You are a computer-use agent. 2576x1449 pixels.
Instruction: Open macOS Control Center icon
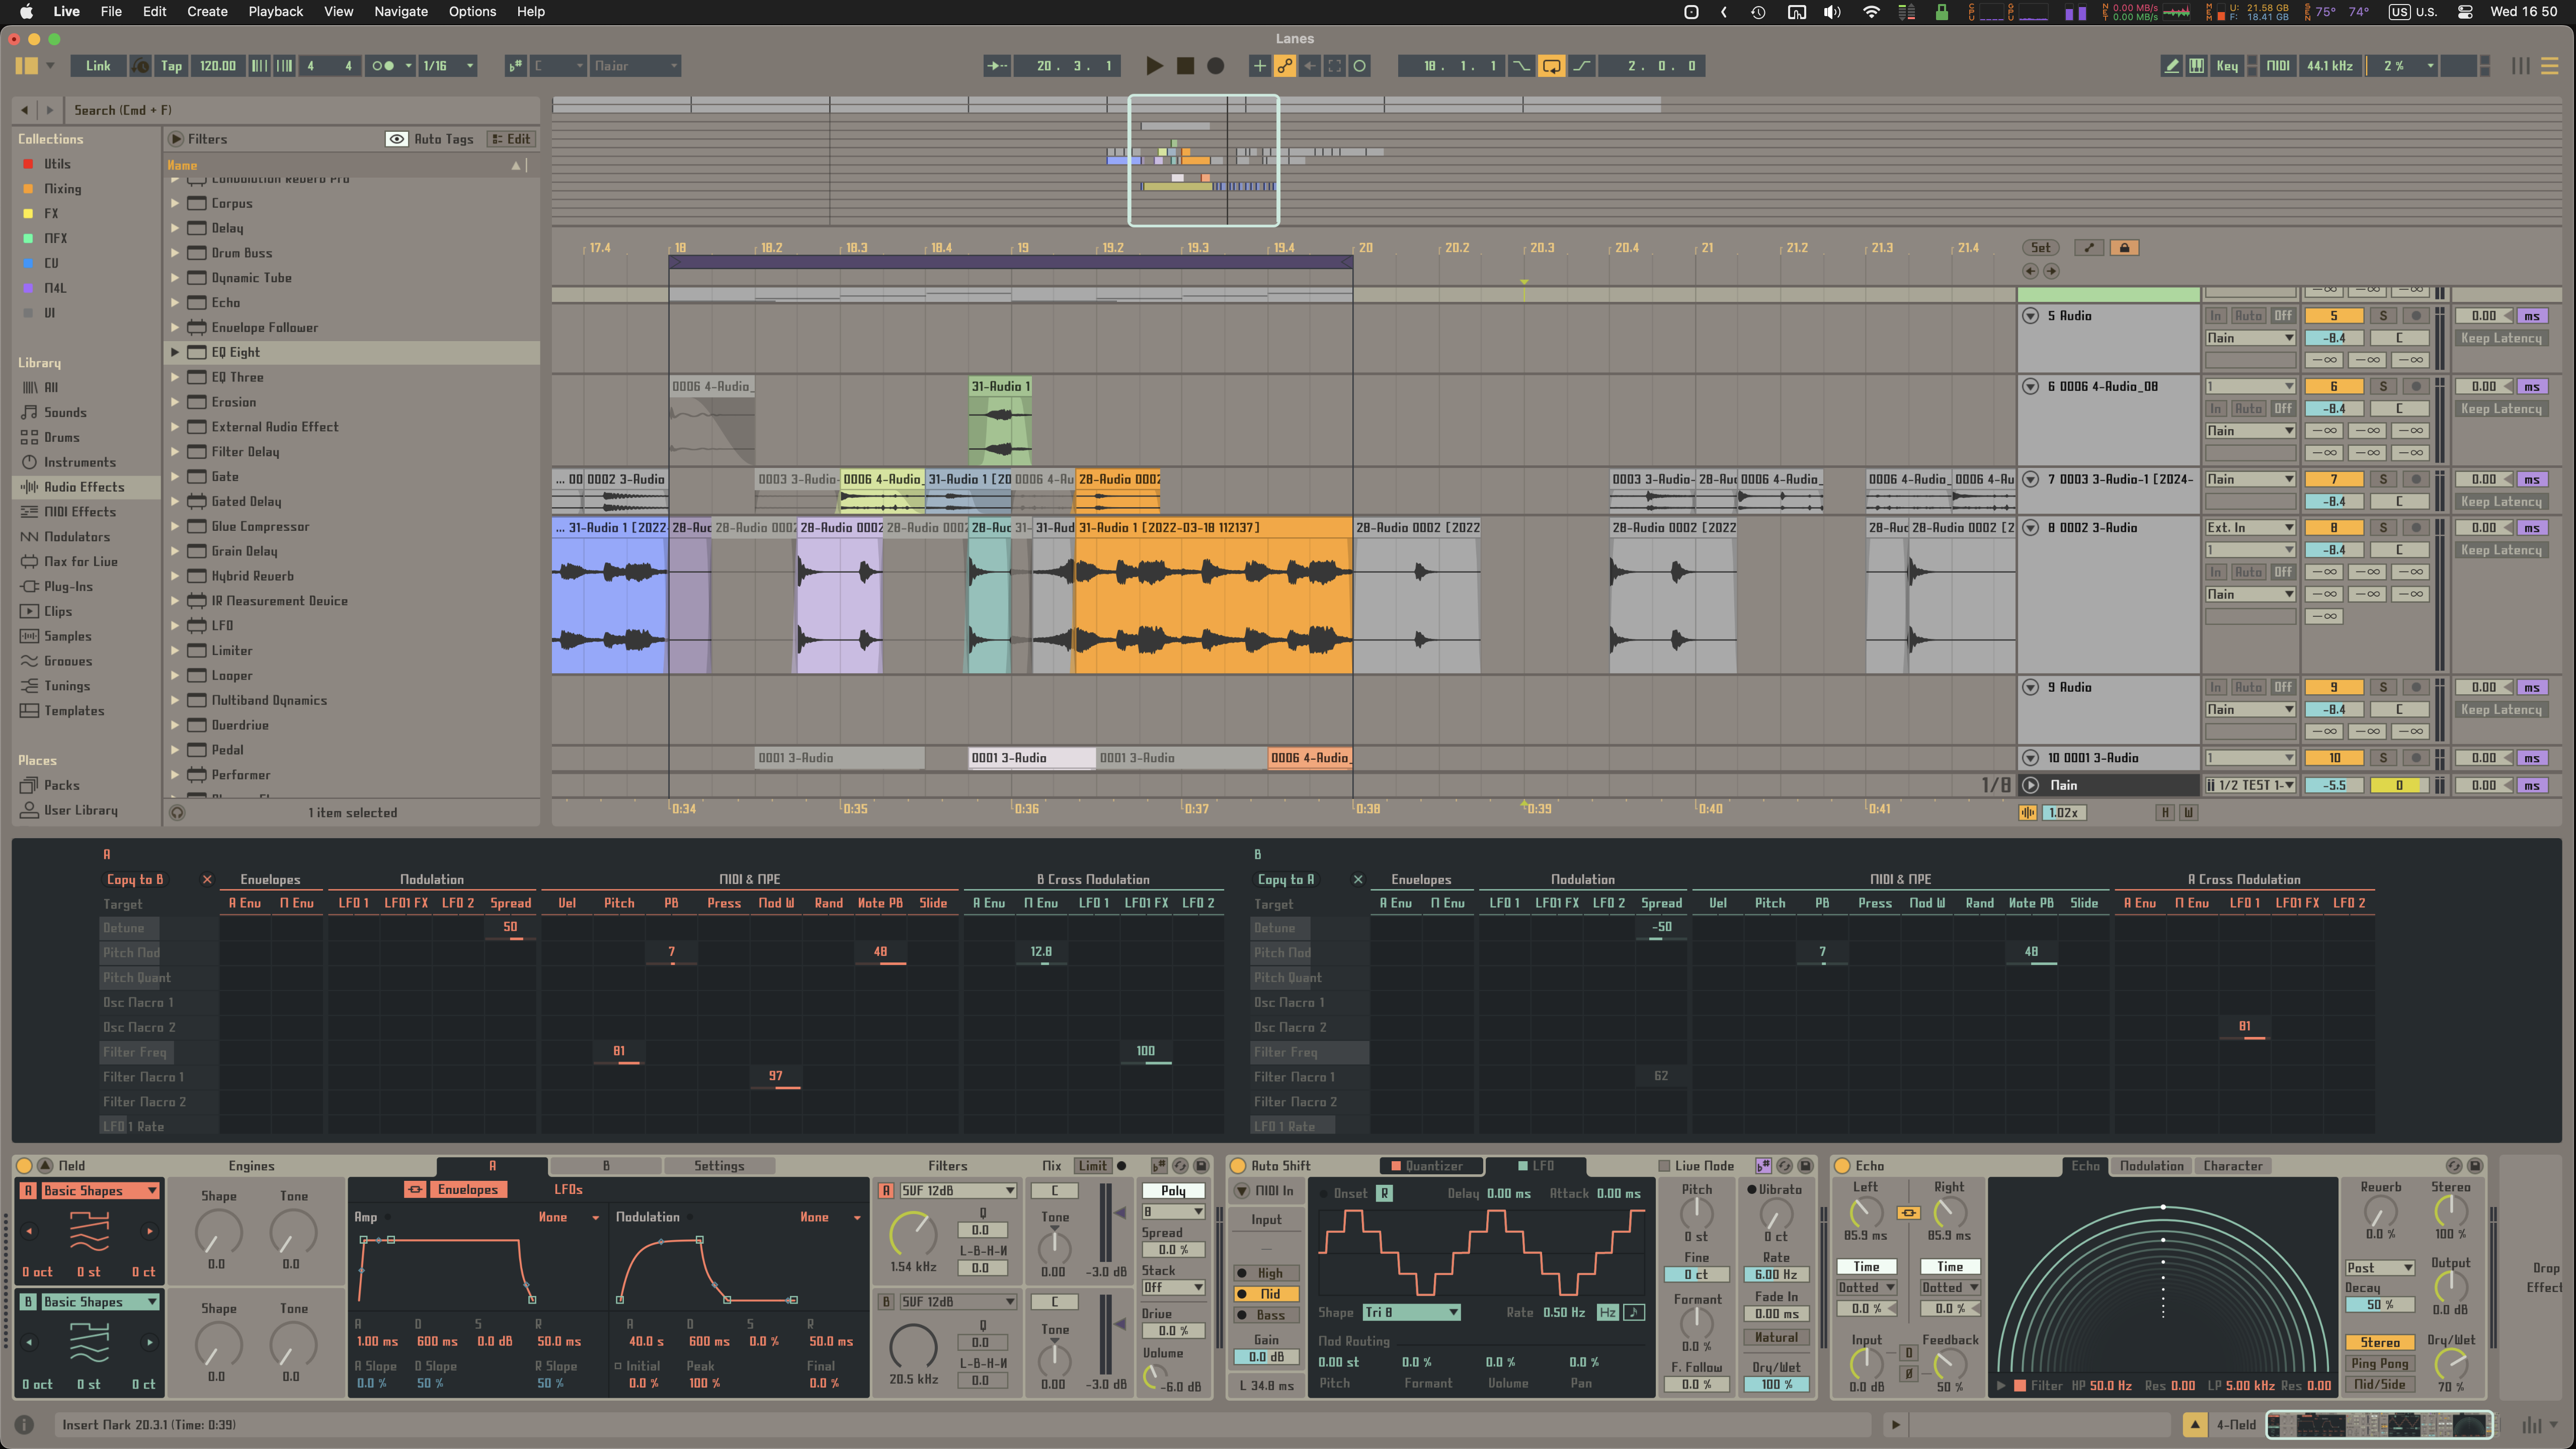(x=2466, y=12)
